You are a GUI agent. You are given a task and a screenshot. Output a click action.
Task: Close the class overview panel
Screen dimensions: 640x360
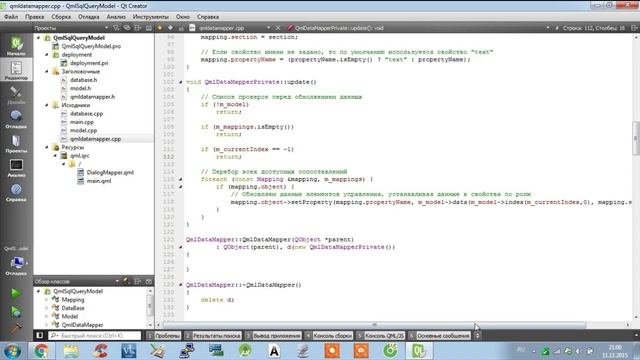(149, 281)
